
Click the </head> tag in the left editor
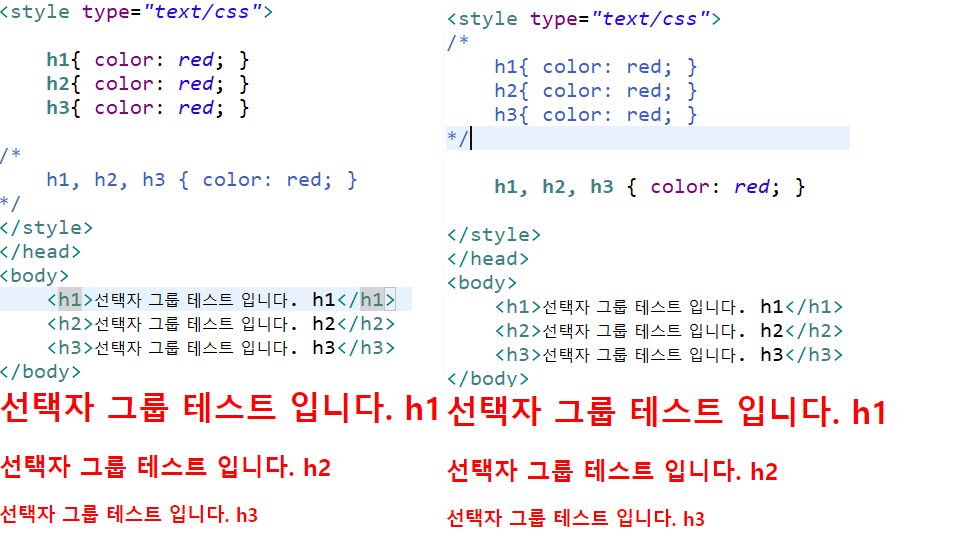(x=40, y=252)
